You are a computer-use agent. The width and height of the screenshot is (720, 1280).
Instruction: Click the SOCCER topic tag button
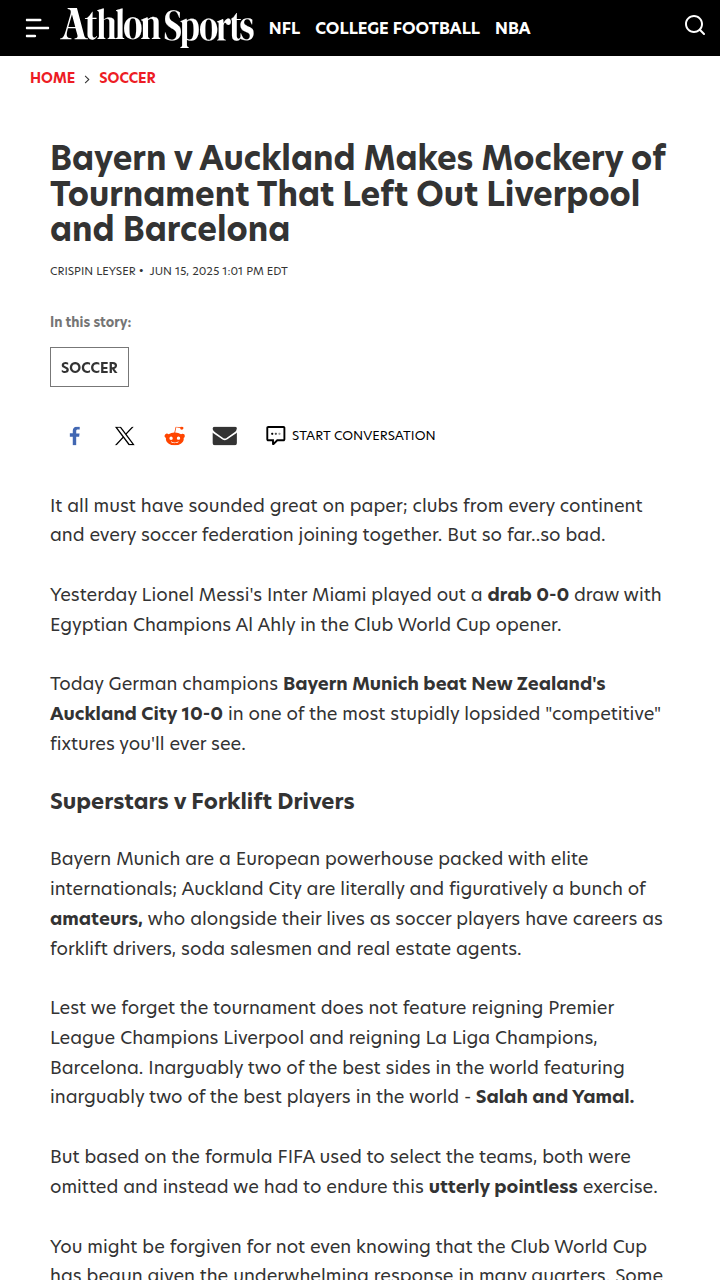click(89, 367)
